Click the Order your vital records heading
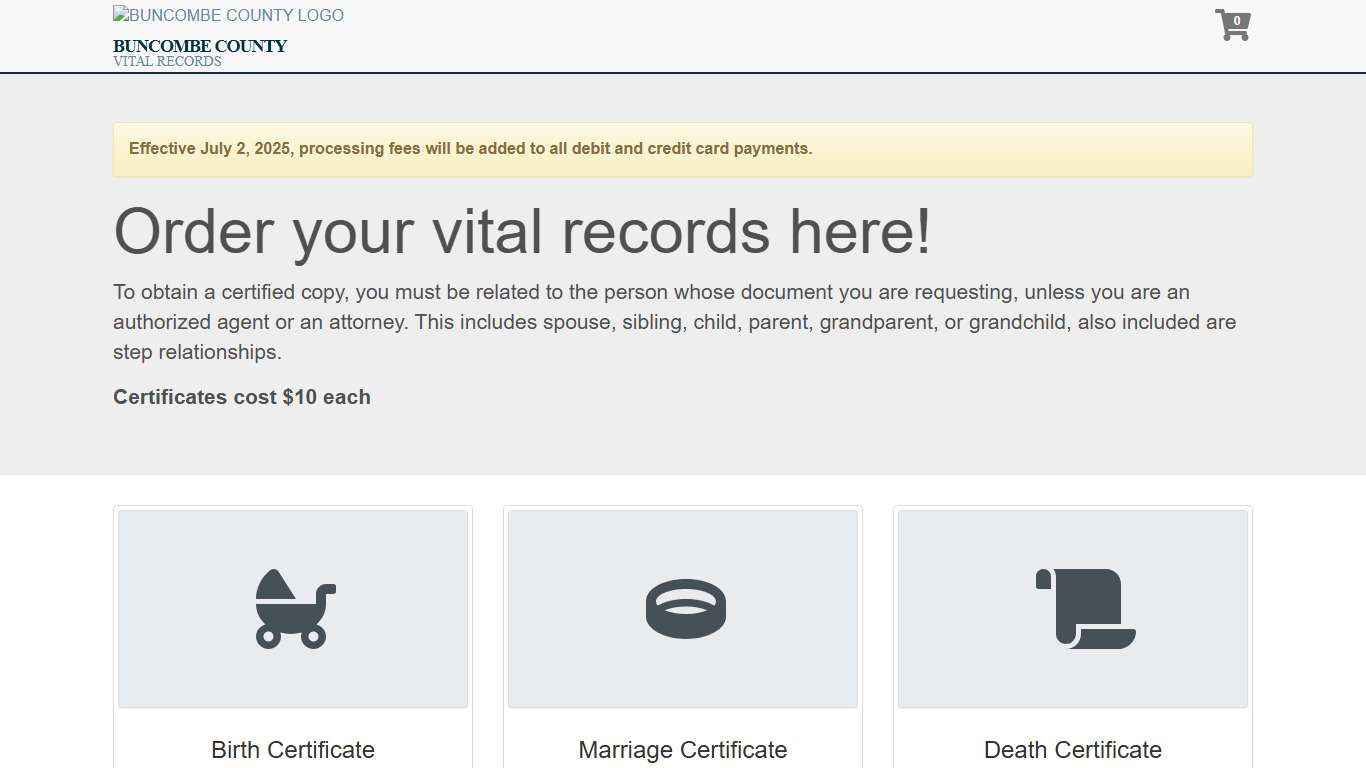The height and width of the screenshot is (768, 1366). [524, 231]
